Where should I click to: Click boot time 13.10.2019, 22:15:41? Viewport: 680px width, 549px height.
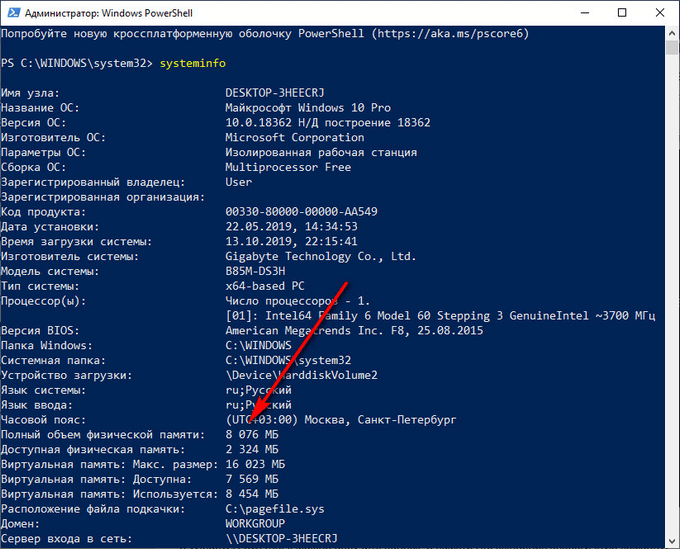coord(291,241)
